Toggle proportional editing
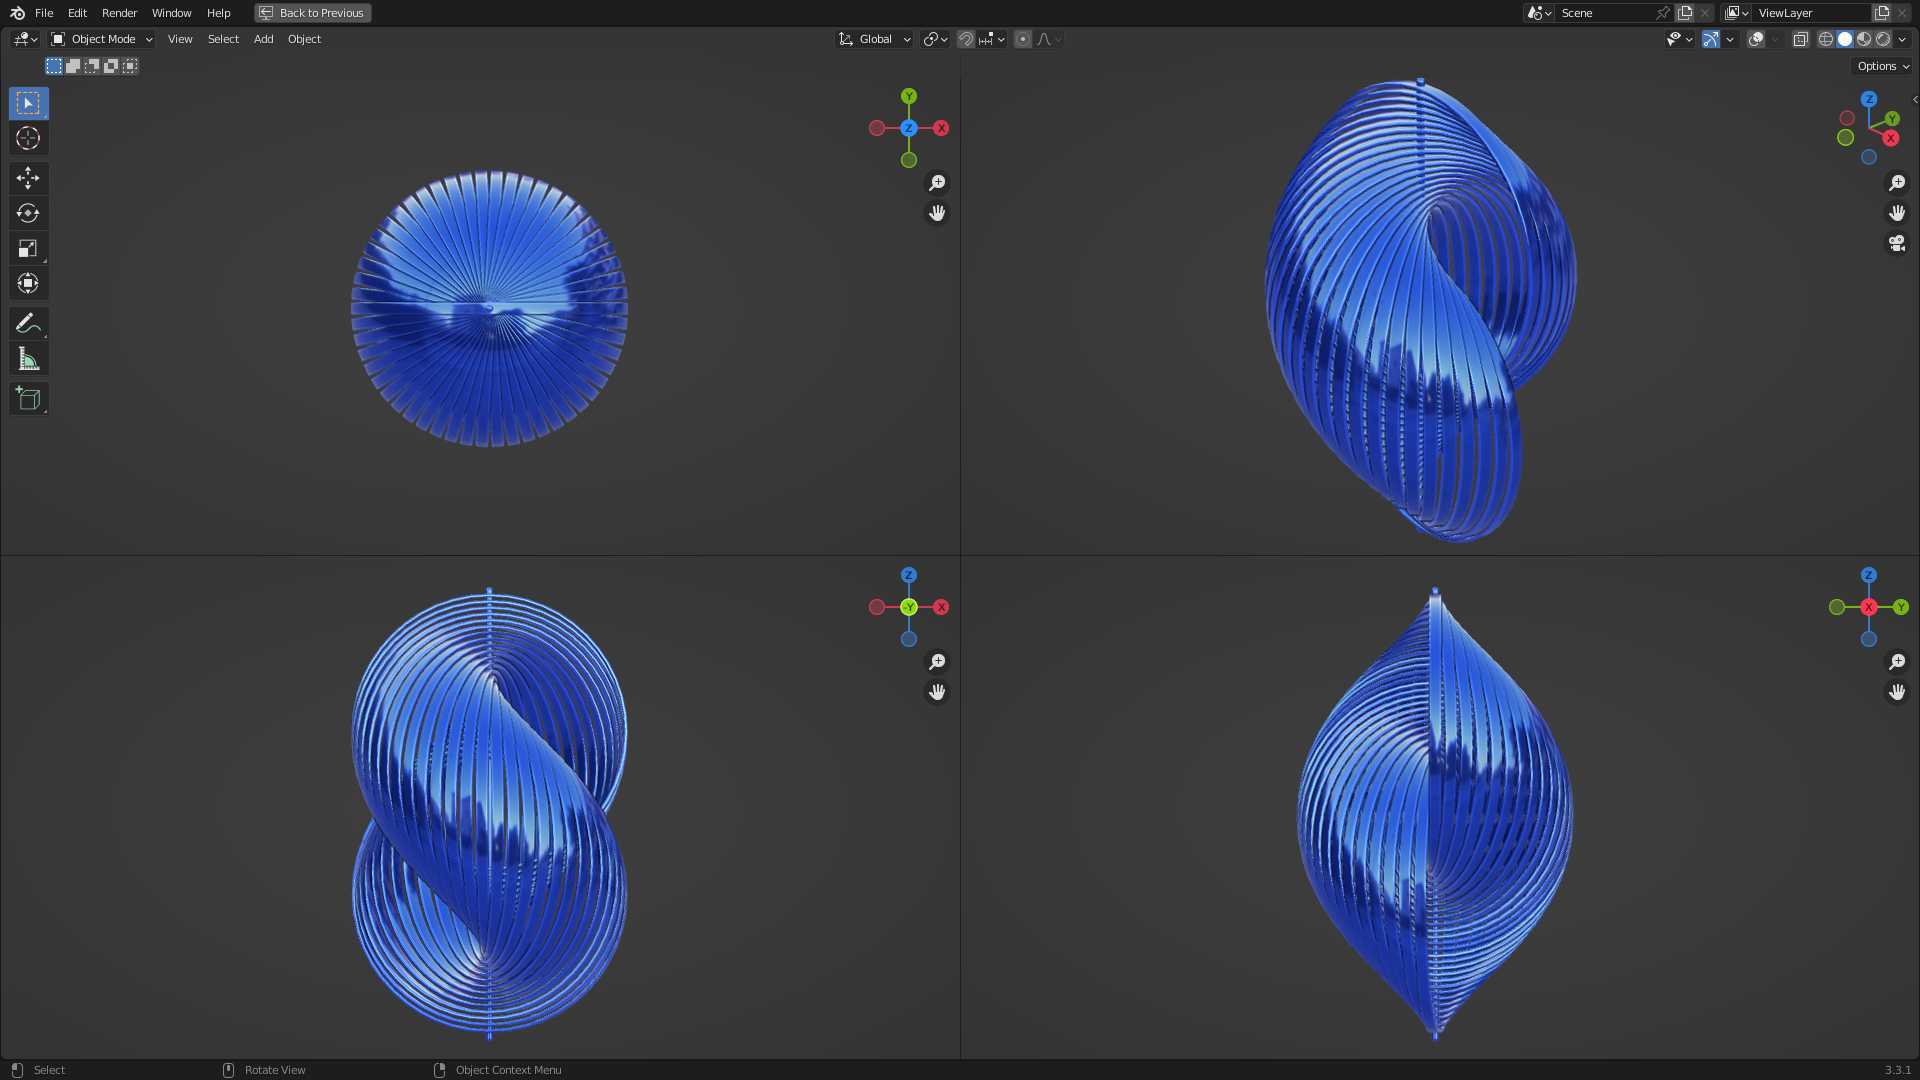 1023,39
